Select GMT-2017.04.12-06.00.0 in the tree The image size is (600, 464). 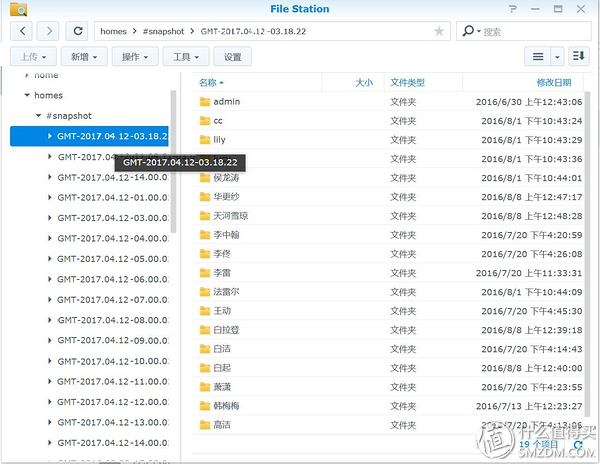(113, 279)
